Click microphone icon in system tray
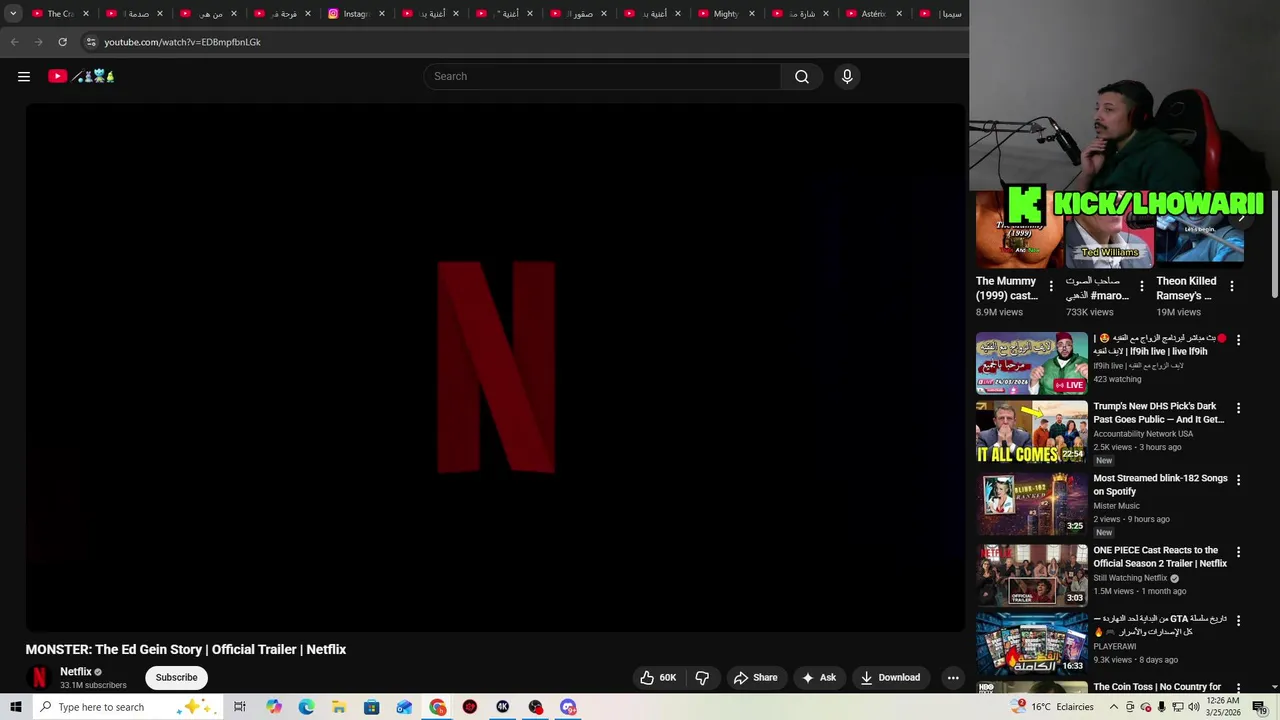The height and width of the screenshot is (720, 1280). point(1161,707)
